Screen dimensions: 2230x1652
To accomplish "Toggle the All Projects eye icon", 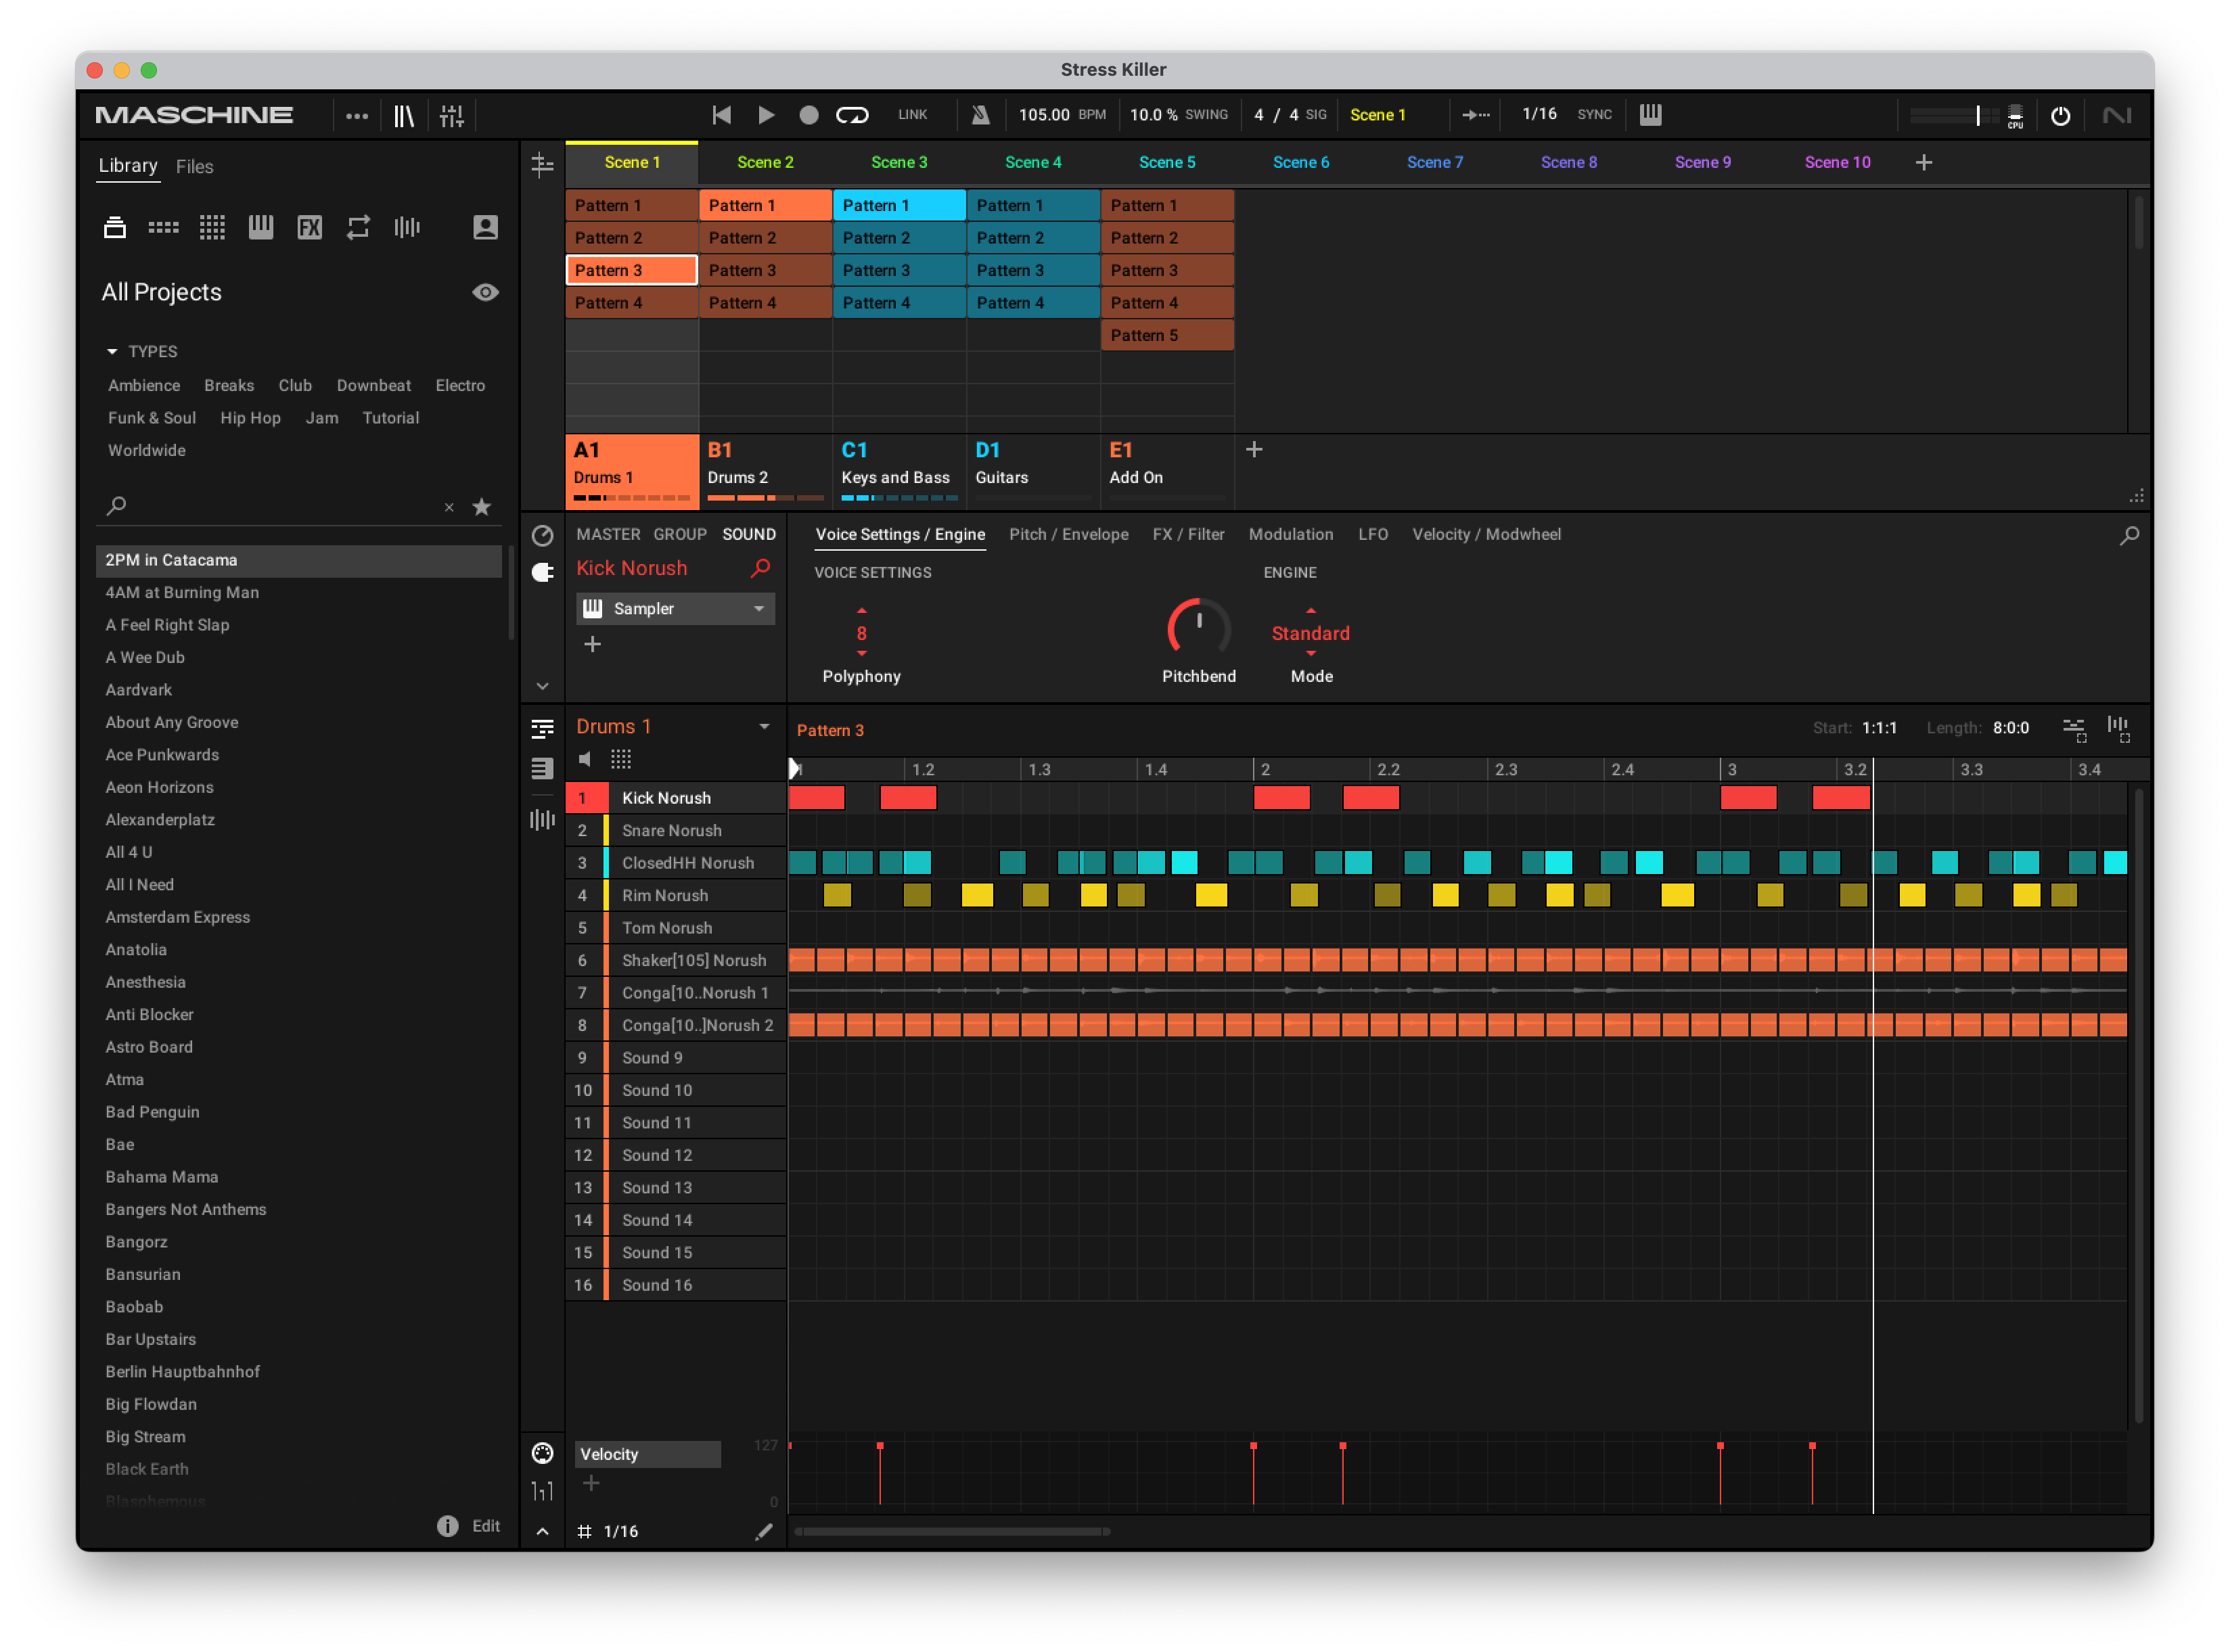I will point(485,293).
